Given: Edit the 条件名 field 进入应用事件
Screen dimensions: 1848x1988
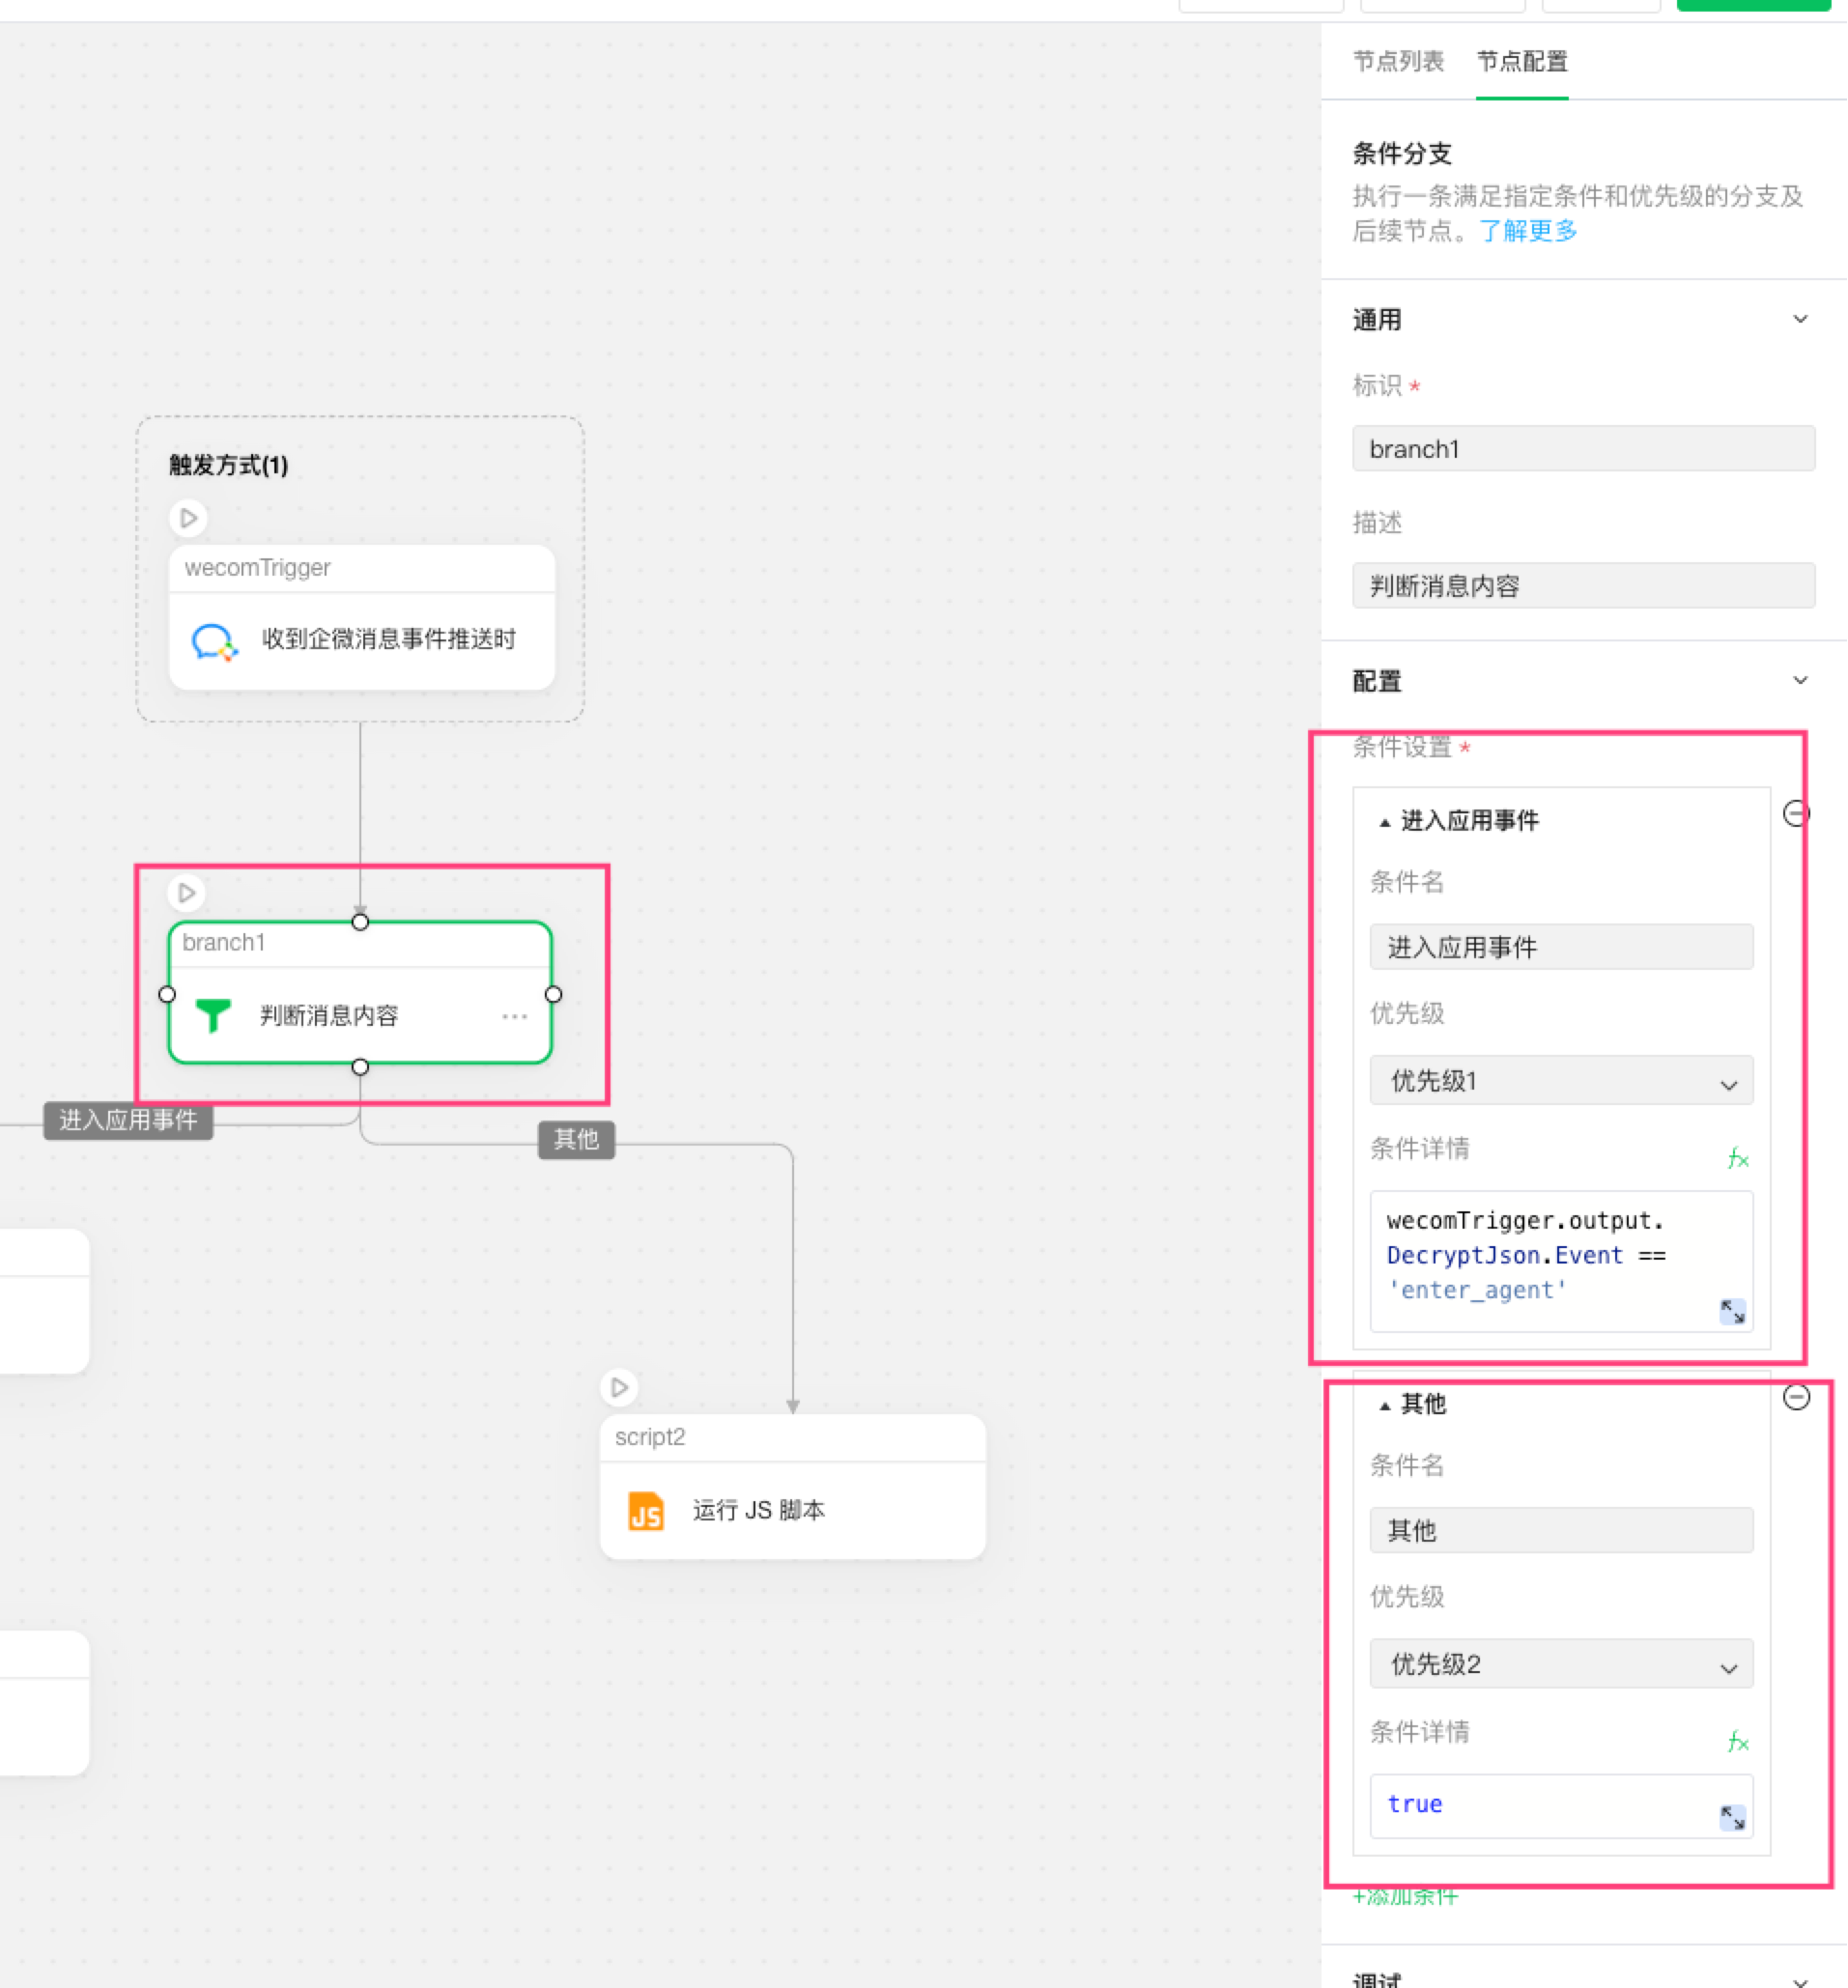Looking at the screenshot, I should click(1561, 947).
